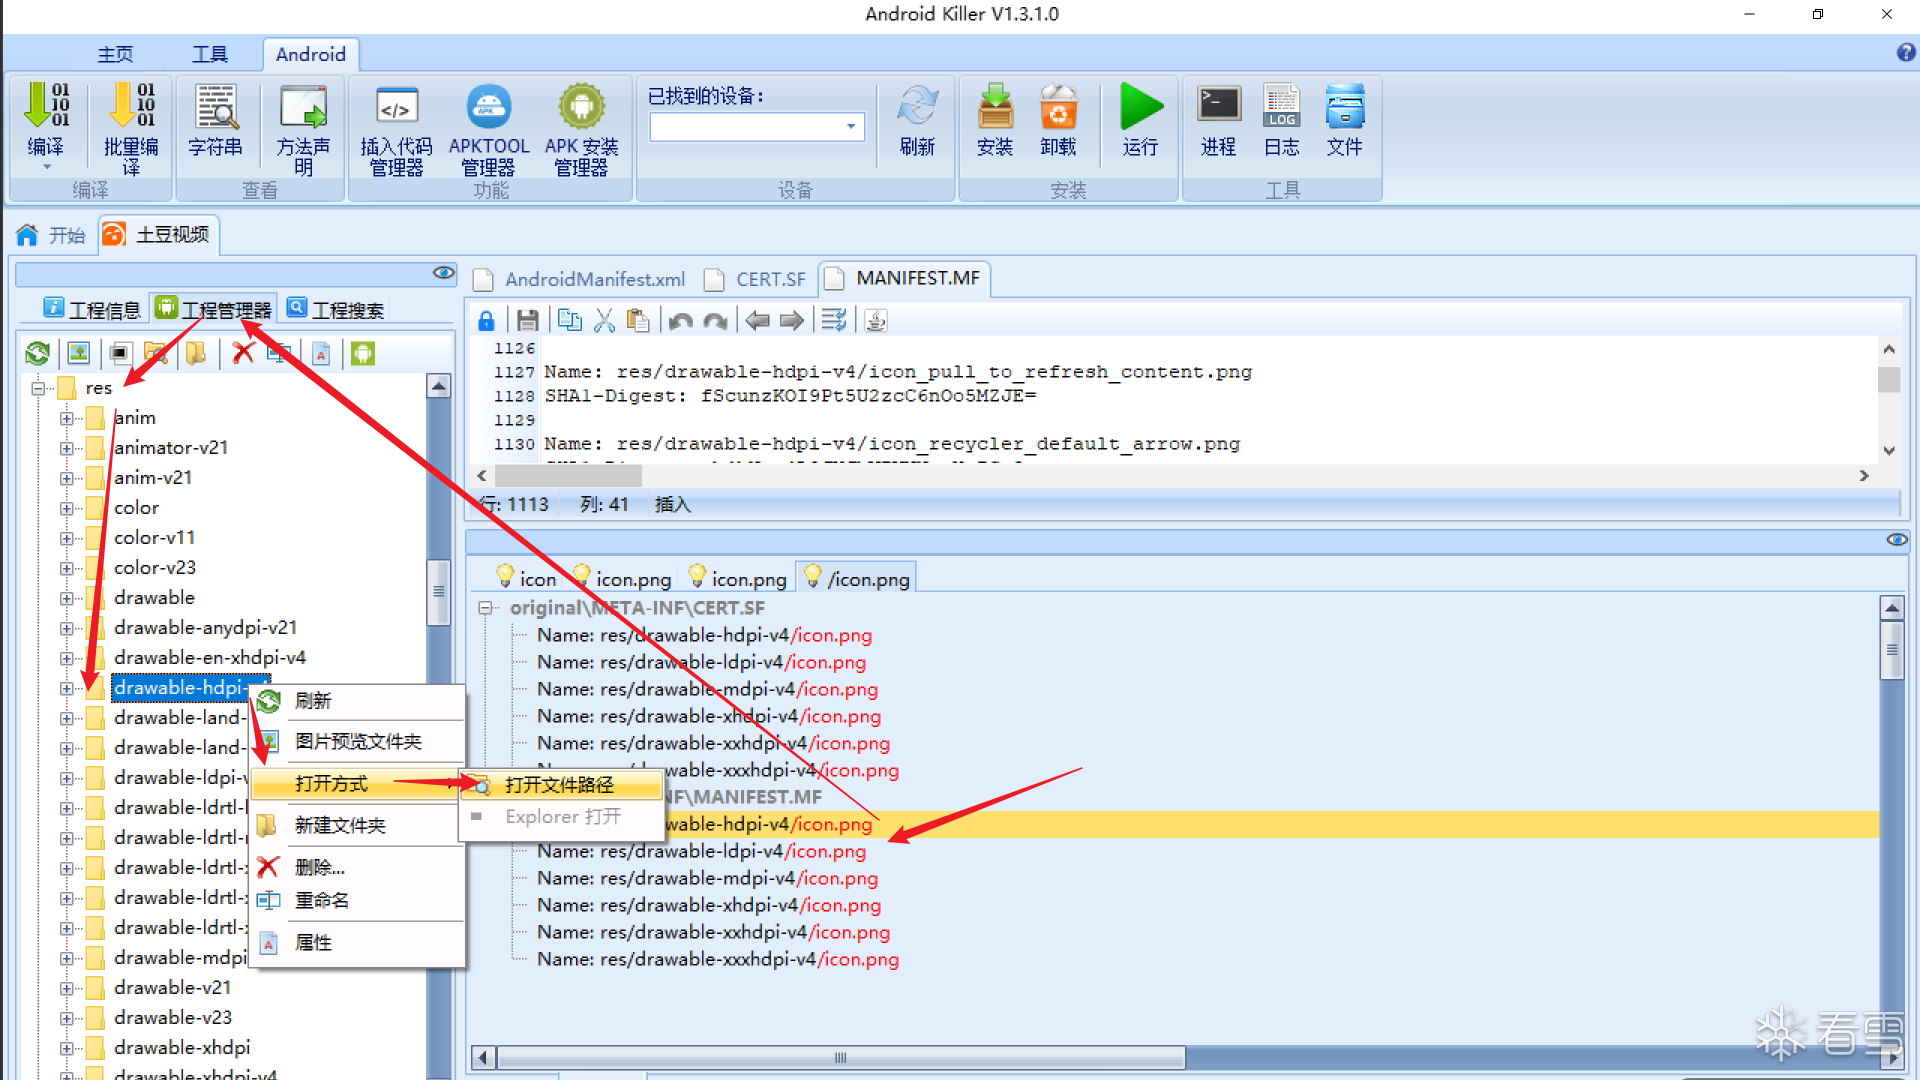Click result res/drawable-mdpi-v4/icon.png under CERT.SF
Viewport: 1920px width, 1080px height.
tap(707, 689)
